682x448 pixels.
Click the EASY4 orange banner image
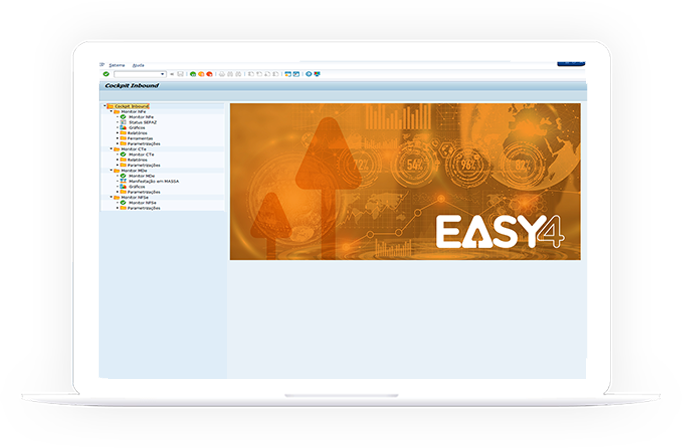point(405,181)
